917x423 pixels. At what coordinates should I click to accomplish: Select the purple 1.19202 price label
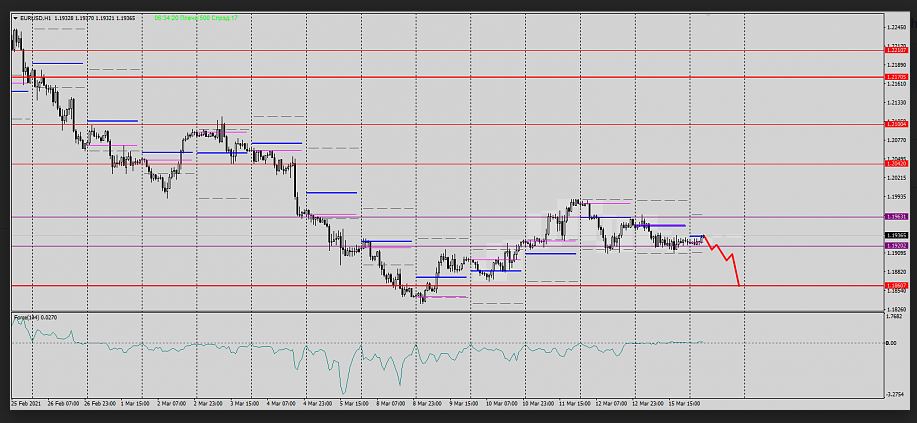click(896, 245)
